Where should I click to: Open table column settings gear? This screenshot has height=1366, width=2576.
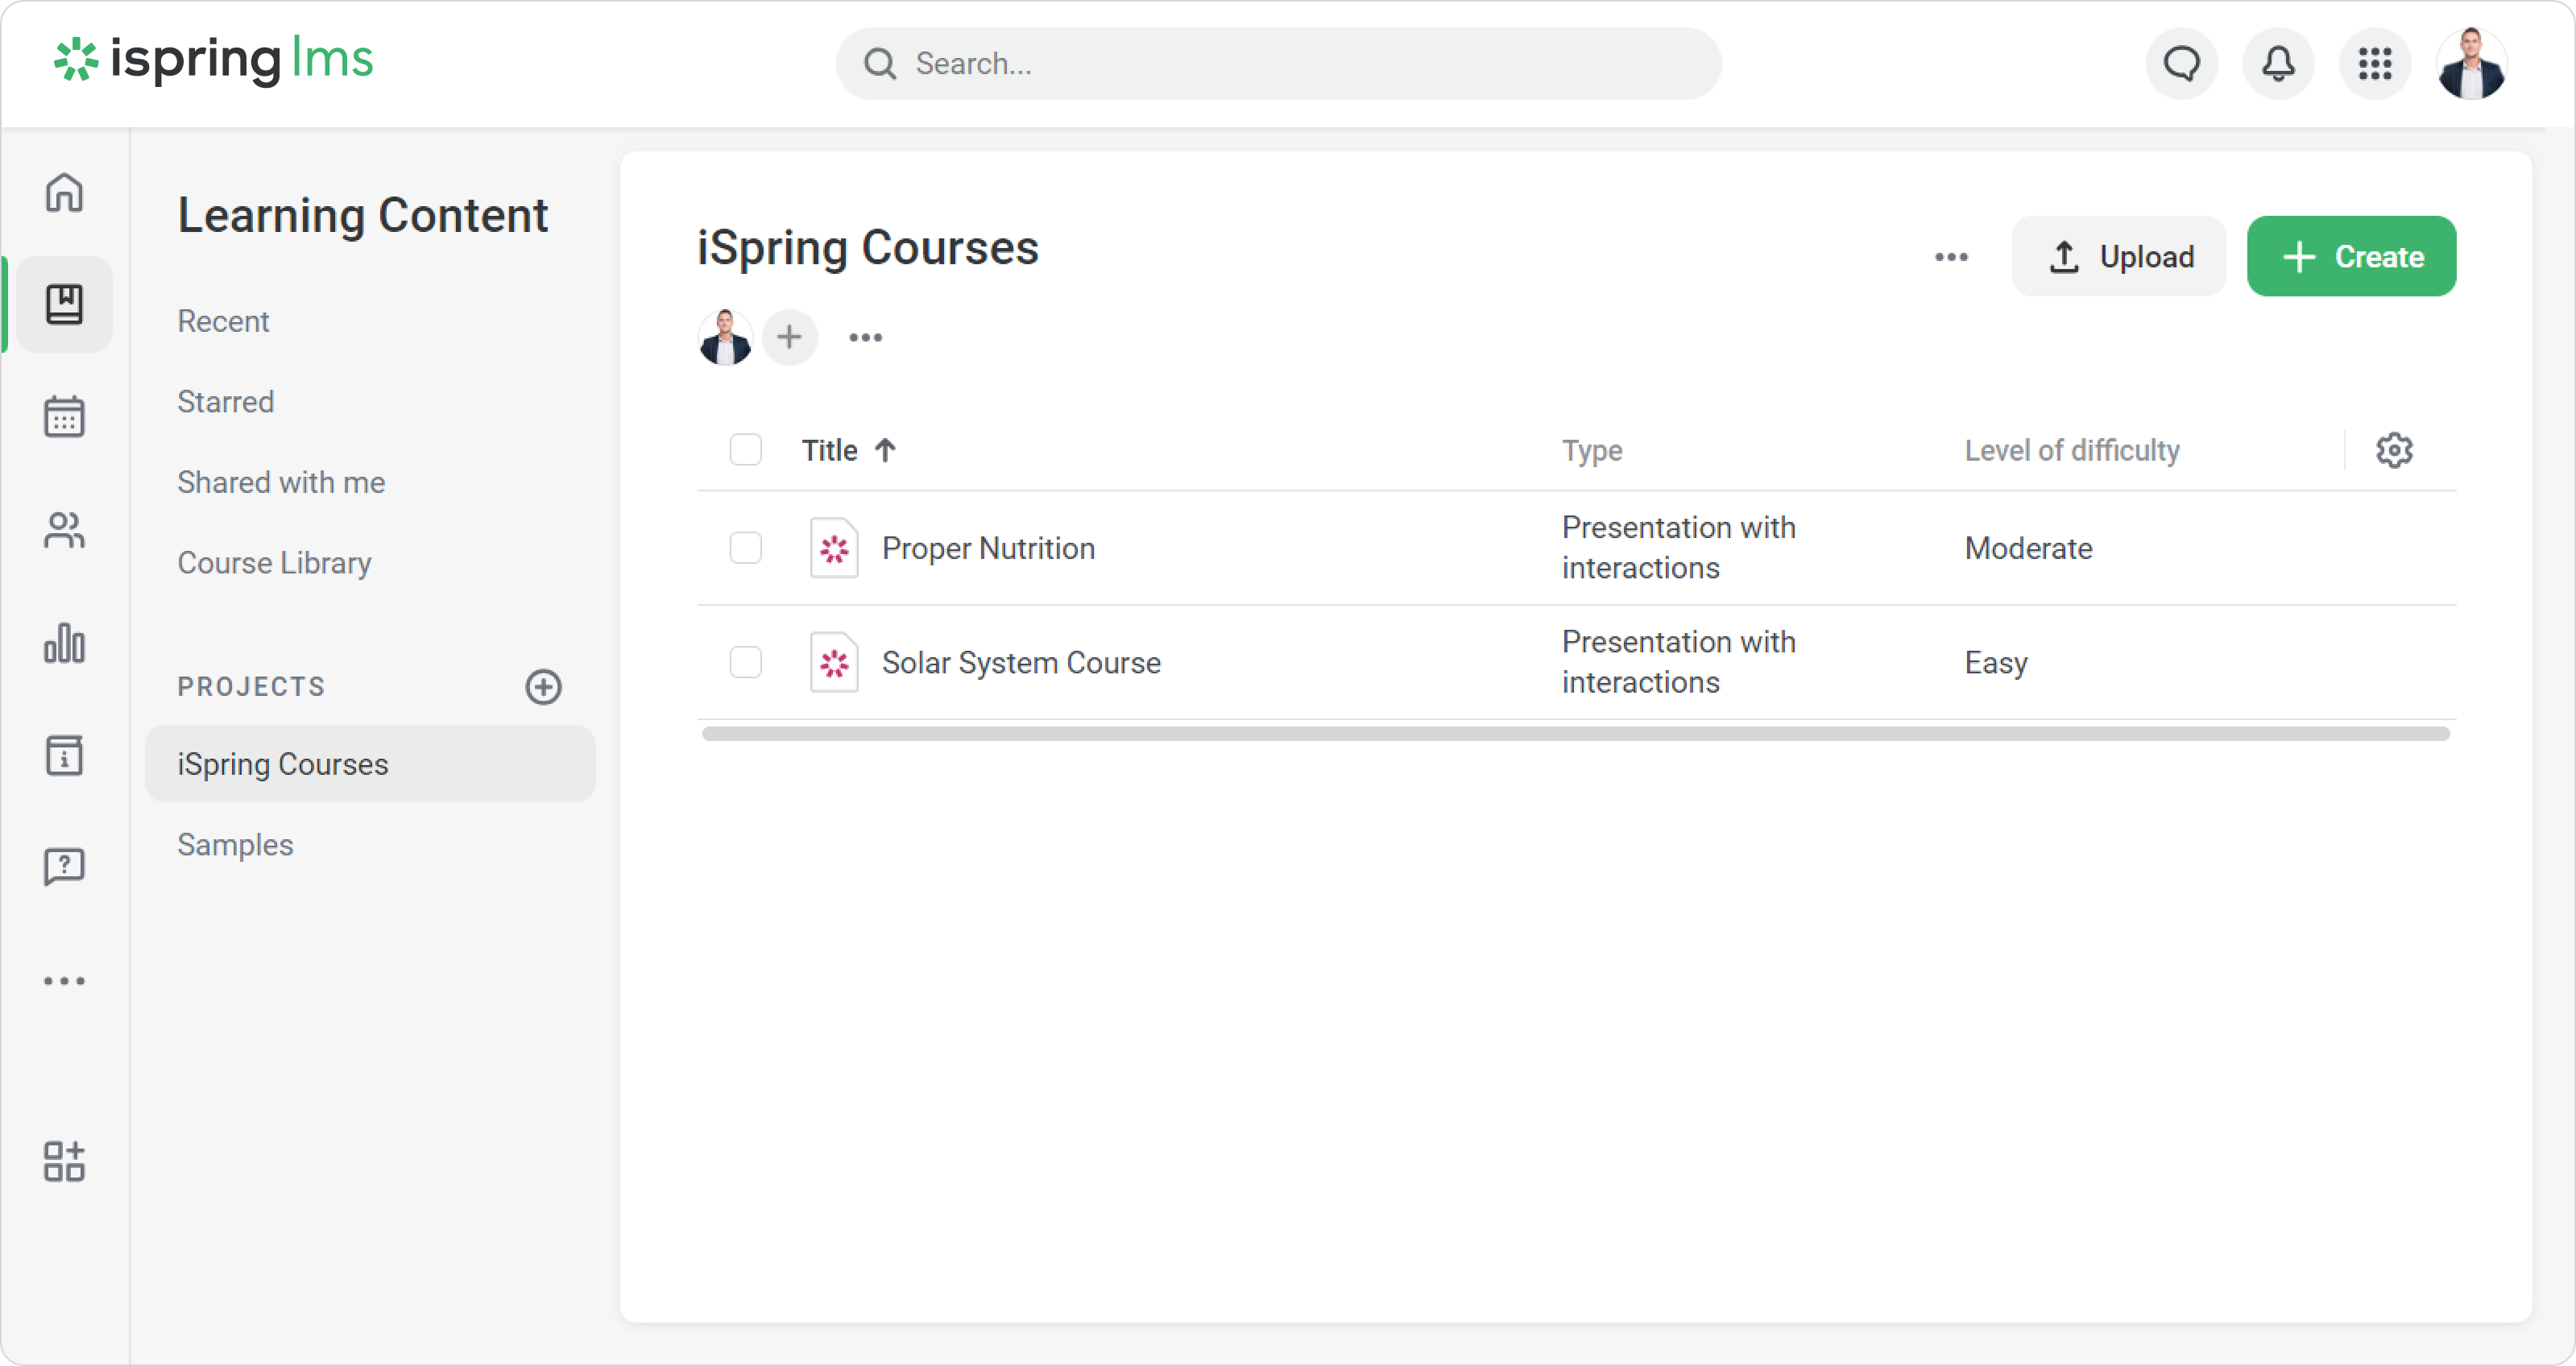2394,450
